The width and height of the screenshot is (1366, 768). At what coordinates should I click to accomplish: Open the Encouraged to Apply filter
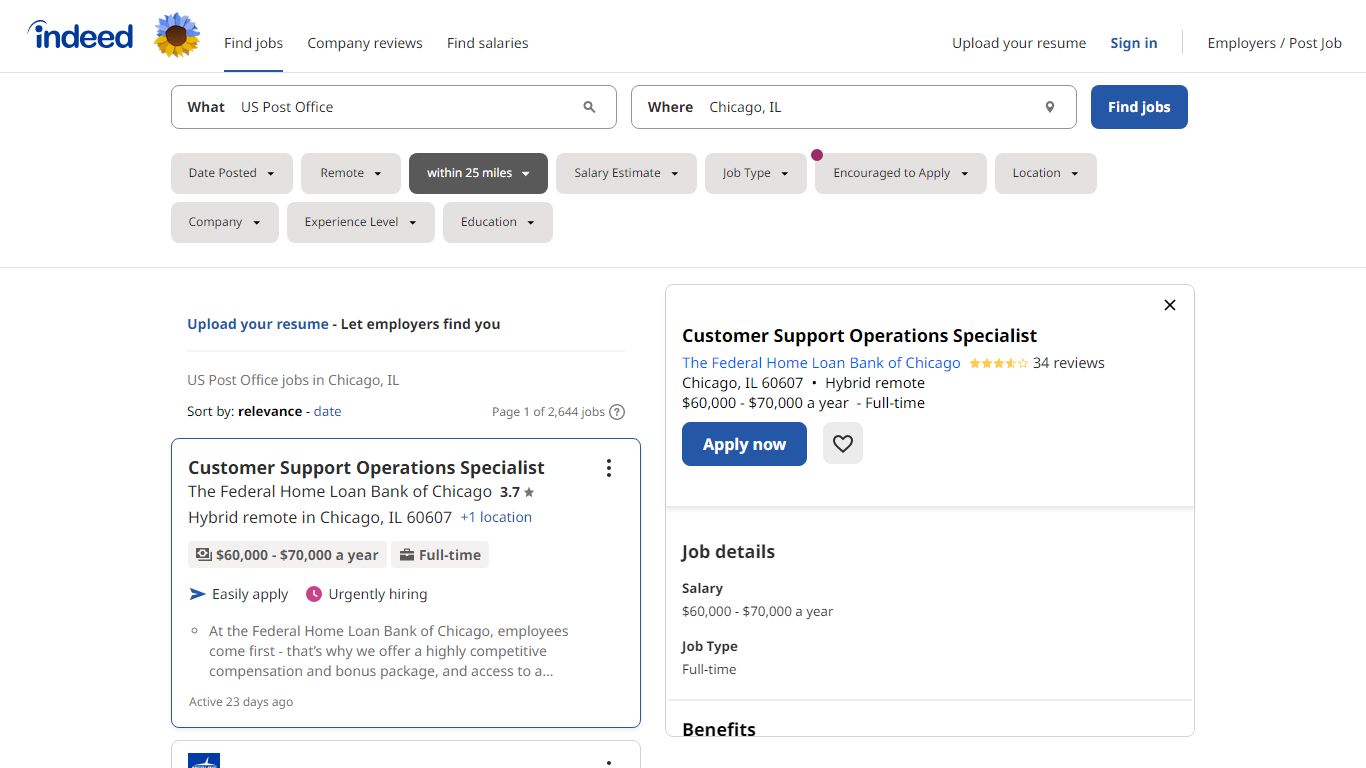pyautogui.click(x=901, y=173)
